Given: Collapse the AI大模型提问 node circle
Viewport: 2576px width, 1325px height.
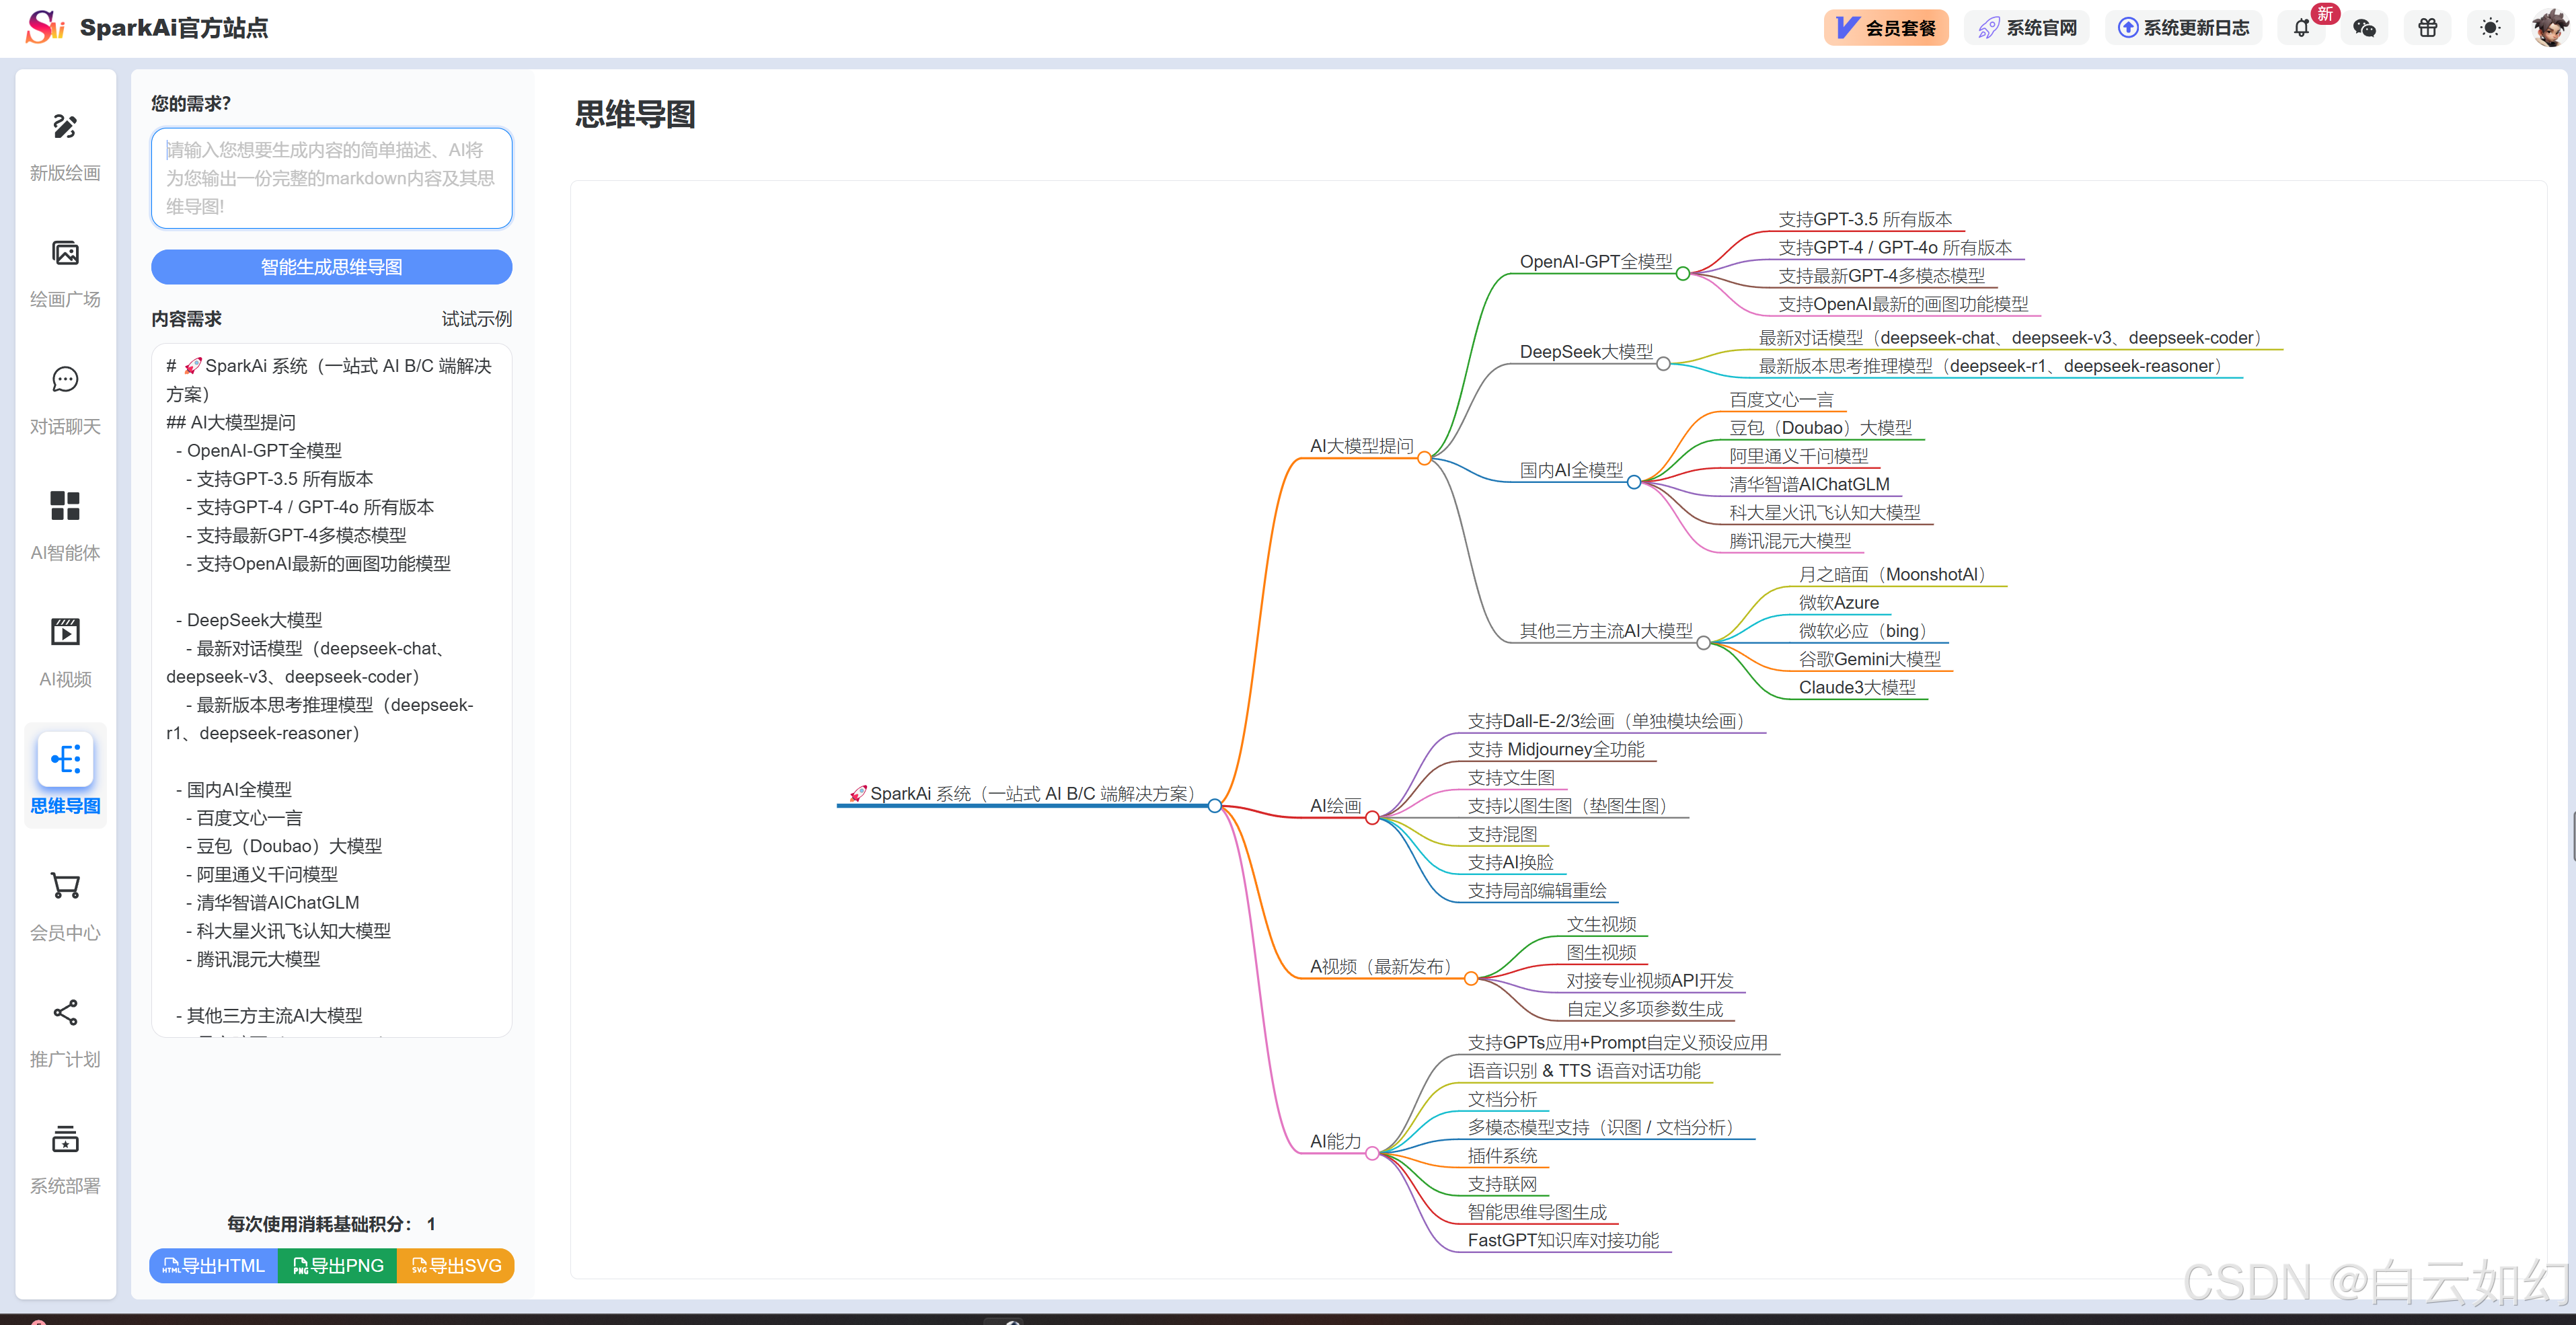Looking at the screenshot, I should pyautogui.click(x=1424, y=459).
